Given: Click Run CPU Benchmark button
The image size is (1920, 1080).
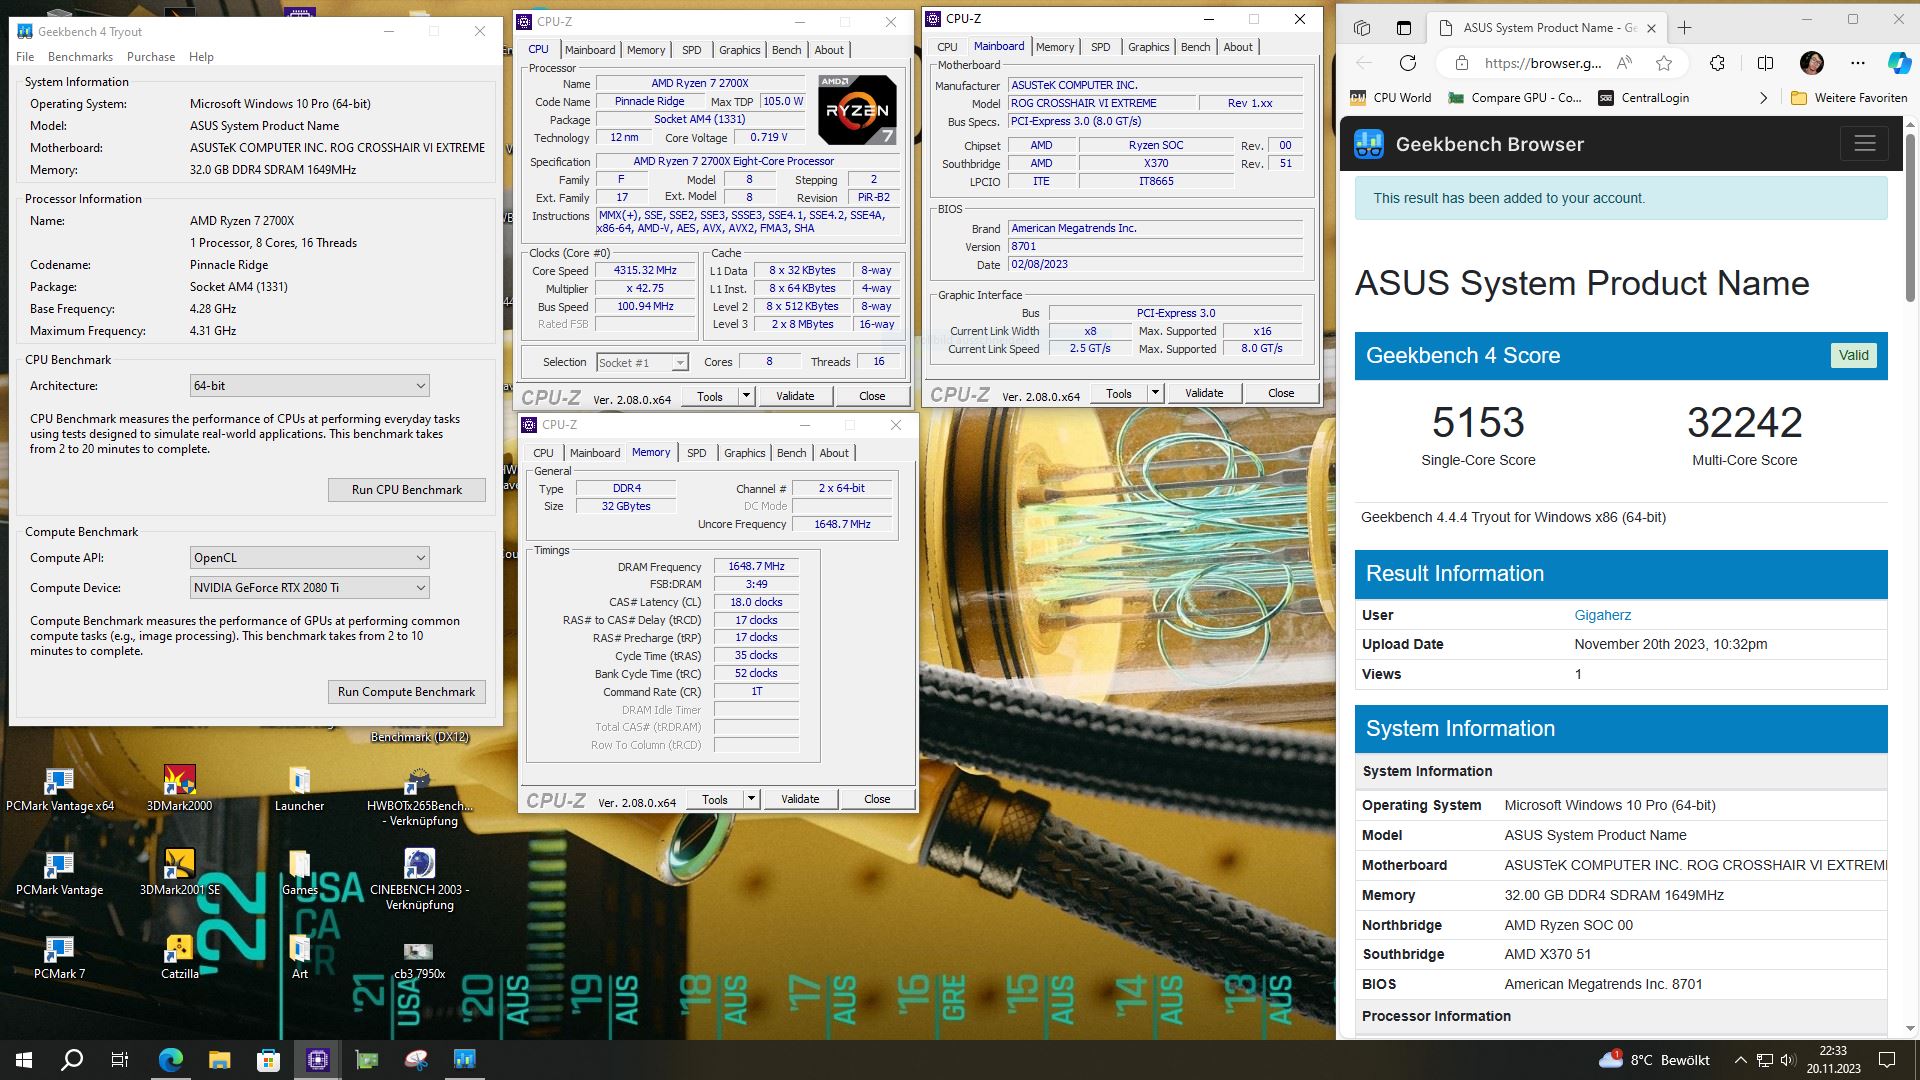Looking at the screenshot, I should tap(407, 490).
